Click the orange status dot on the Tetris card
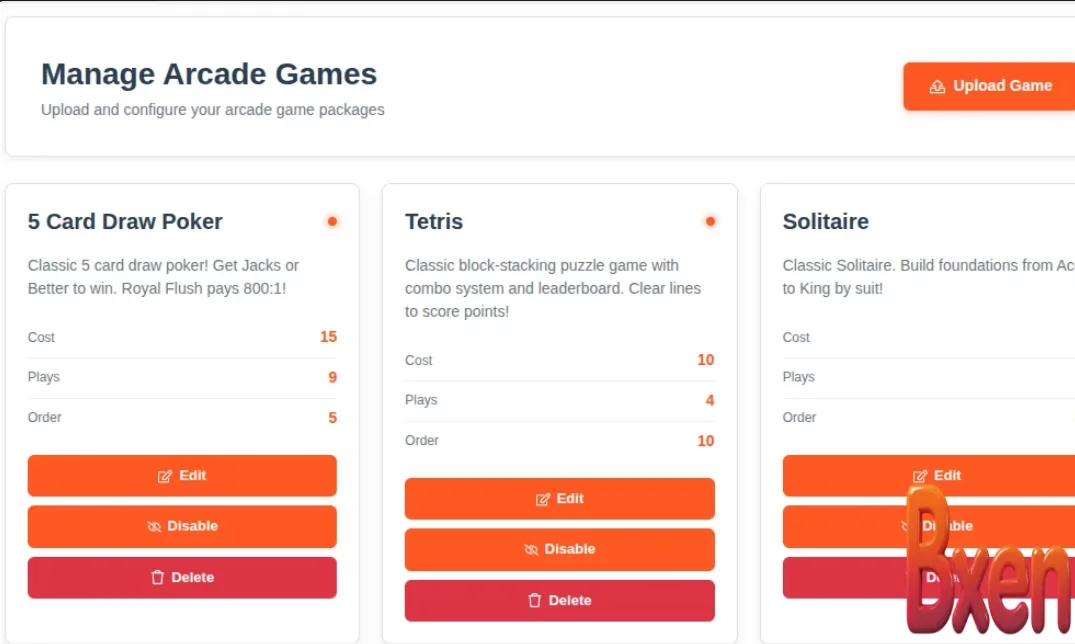This screenshot has height=644, width=1075. pyautogui.click(x=710, y=221)
